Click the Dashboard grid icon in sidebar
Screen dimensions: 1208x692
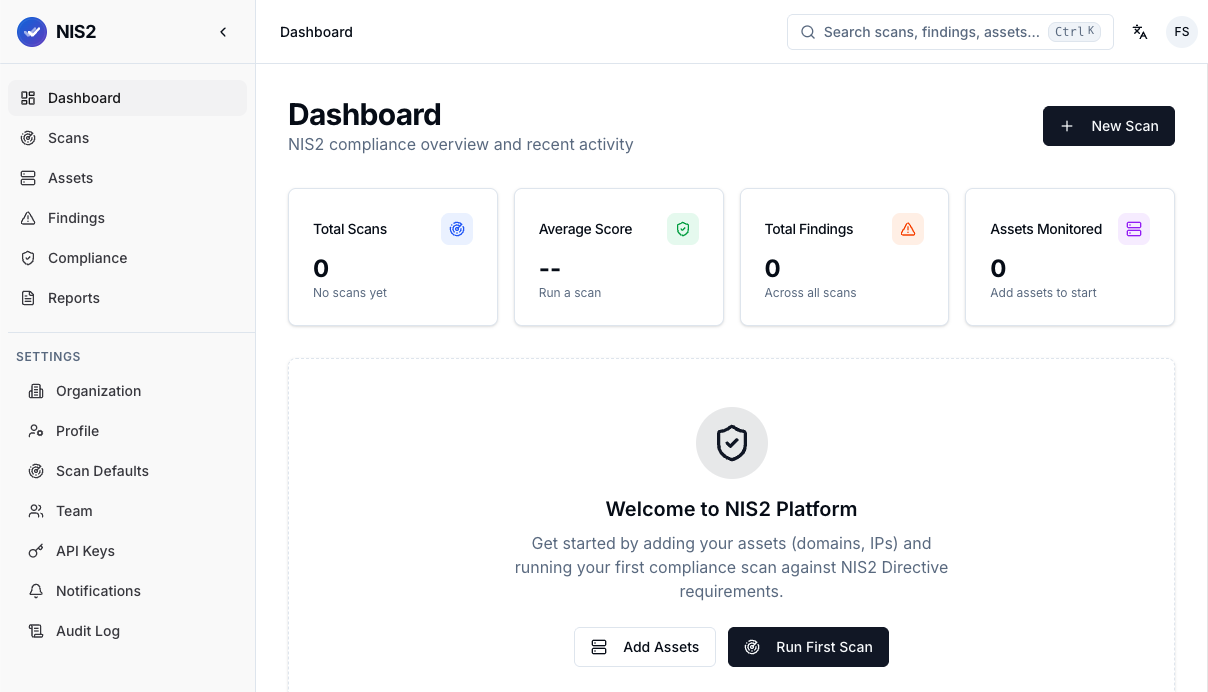(28, 98)
